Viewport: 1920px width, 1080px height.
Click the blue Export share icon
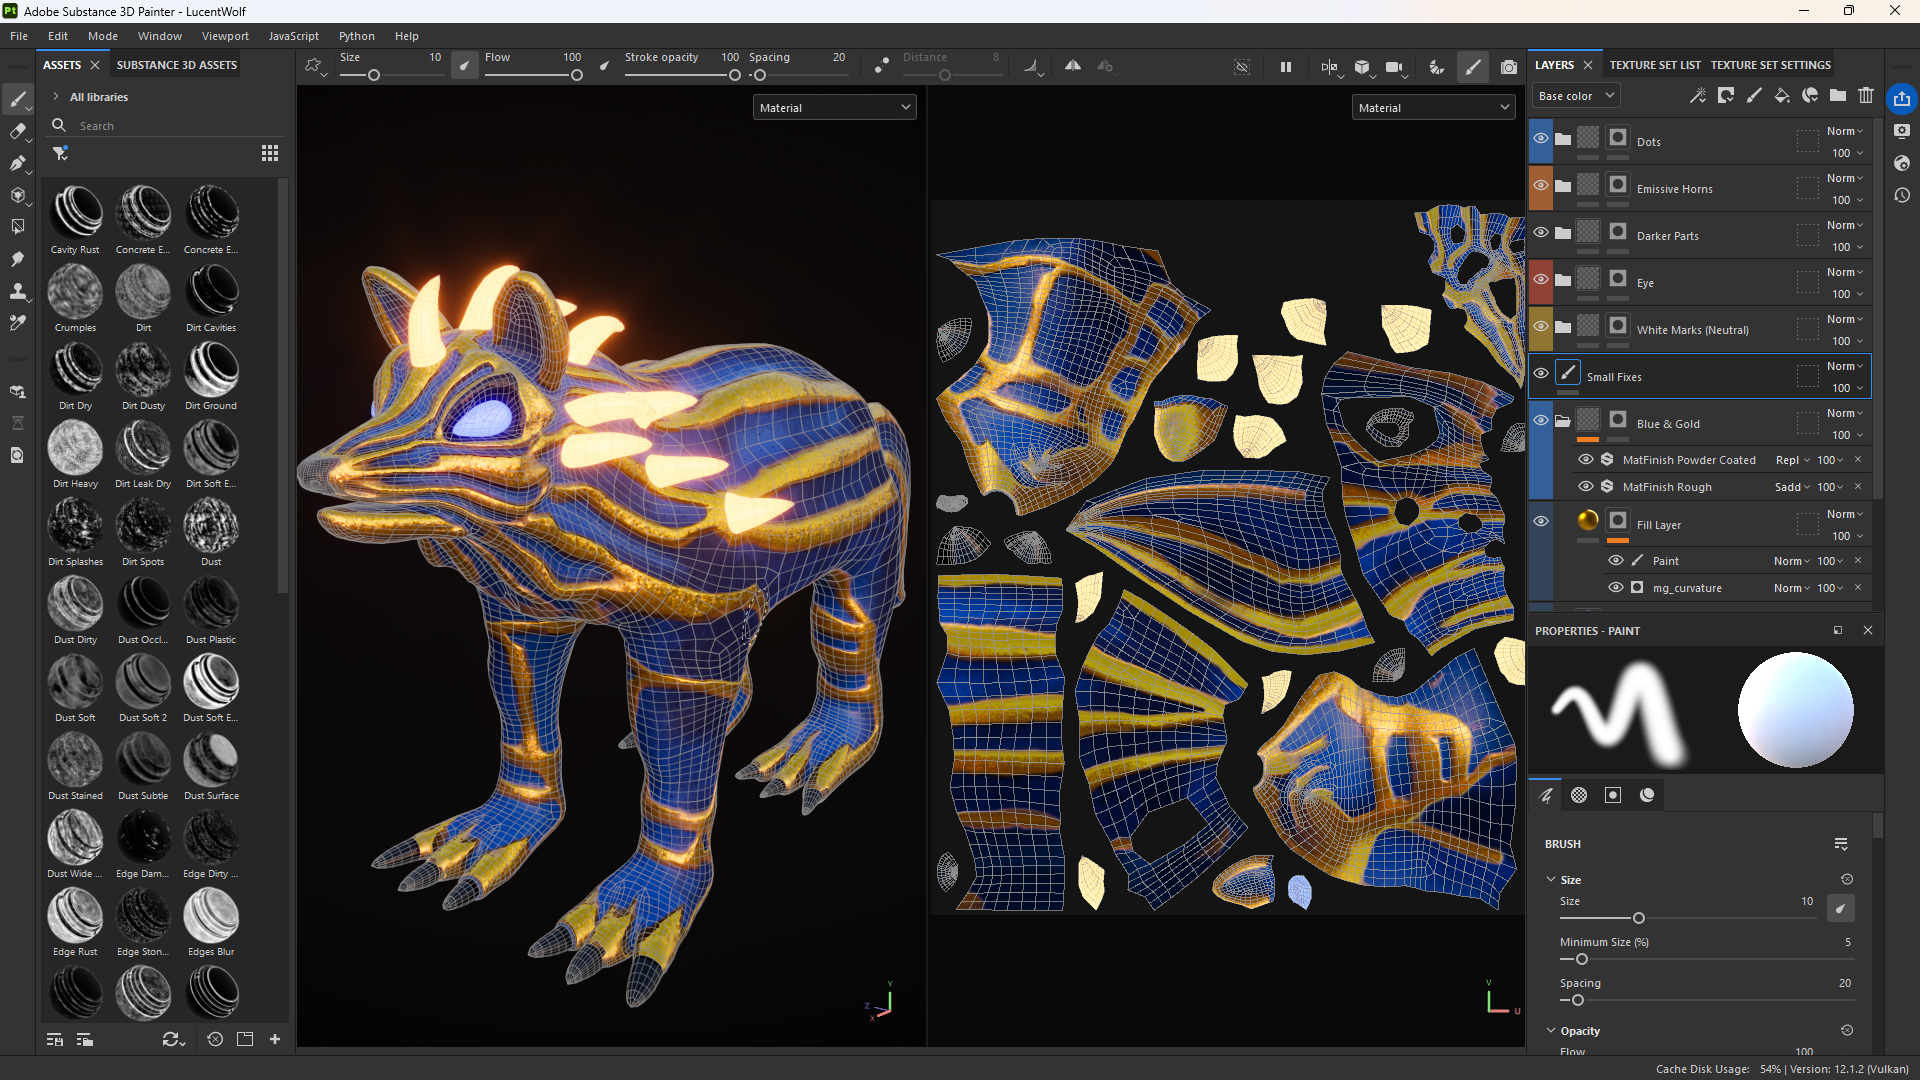pyautogui.click(x=1902, y=98)
